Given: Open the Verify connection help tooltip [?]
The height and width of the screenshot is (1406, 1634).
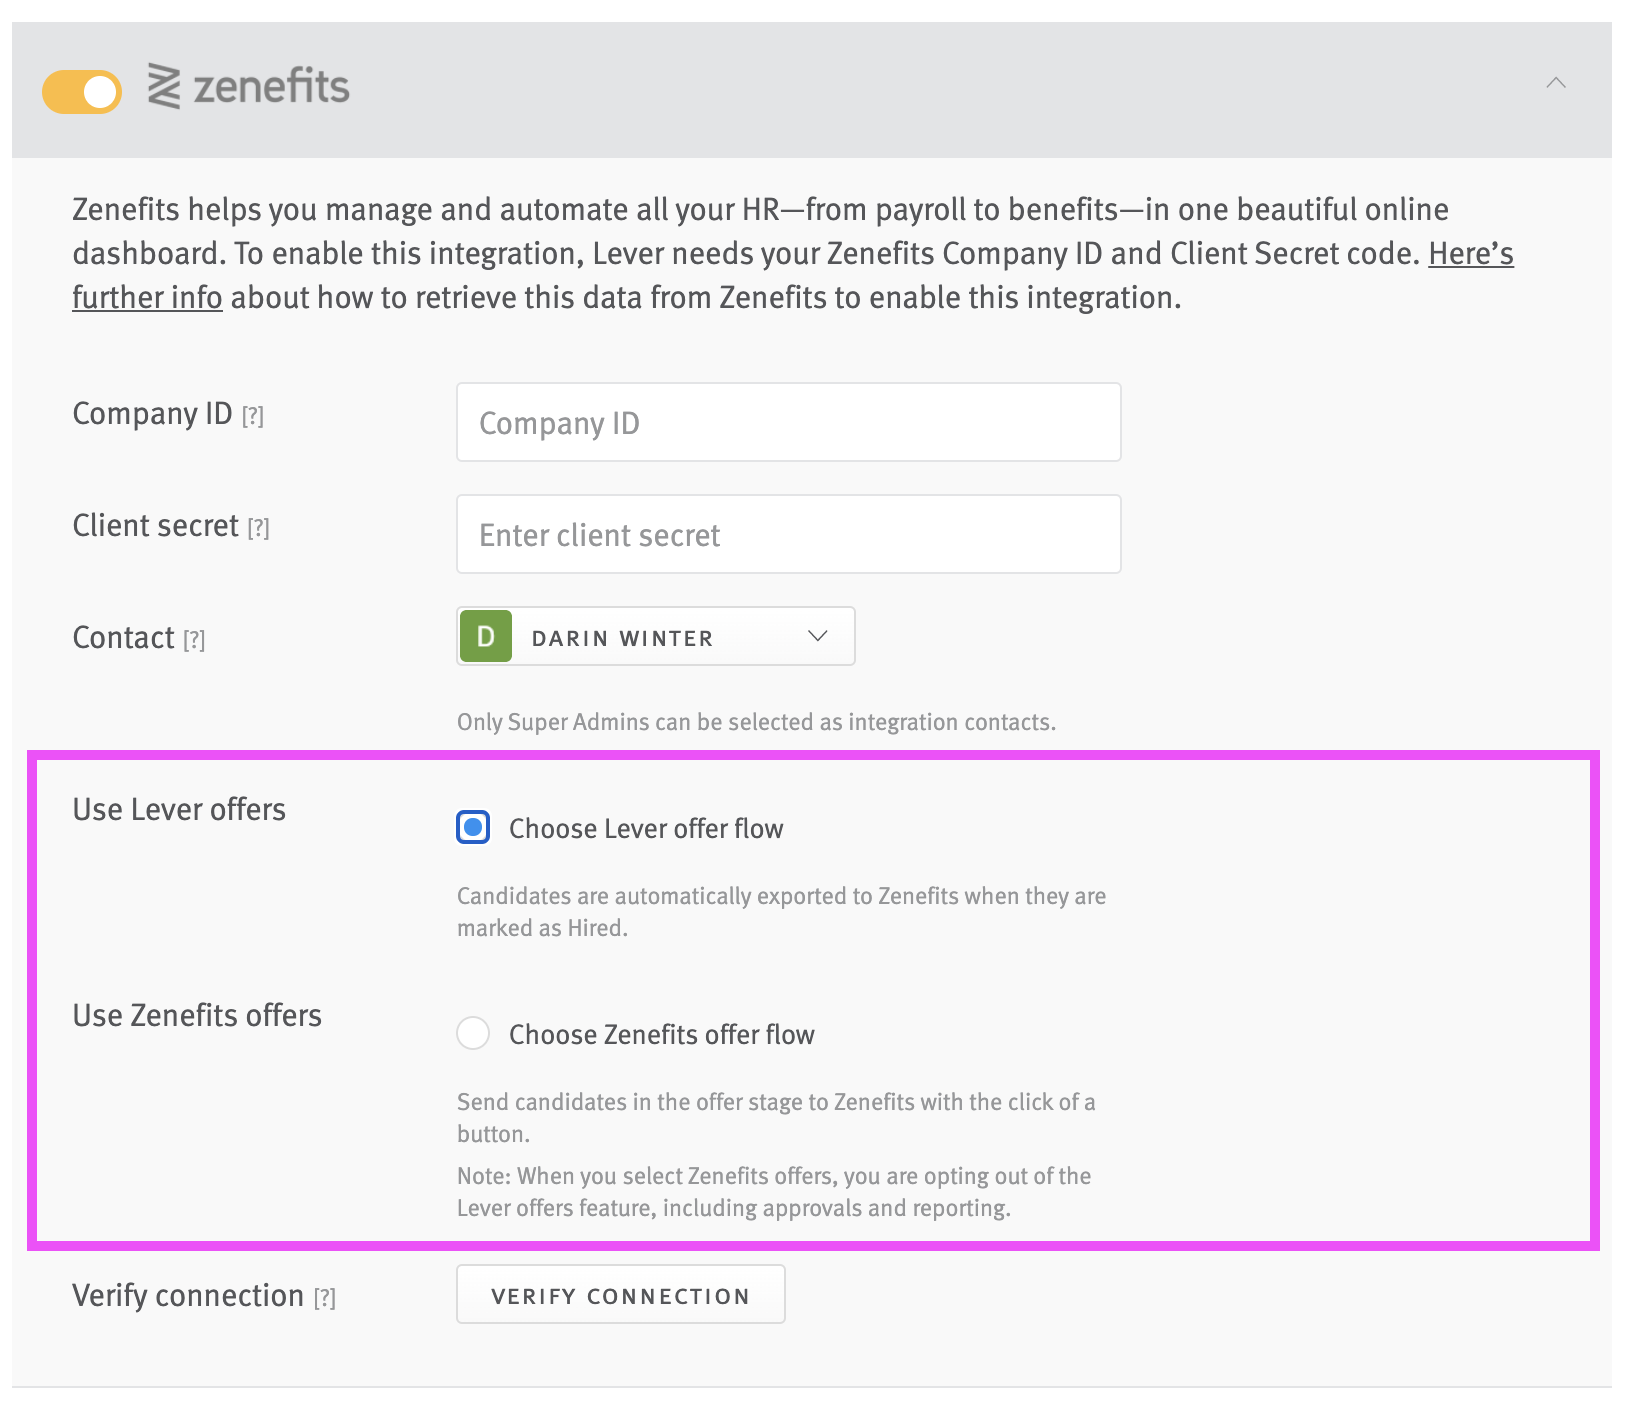Looking at the screenshot, I should 325,1298.
